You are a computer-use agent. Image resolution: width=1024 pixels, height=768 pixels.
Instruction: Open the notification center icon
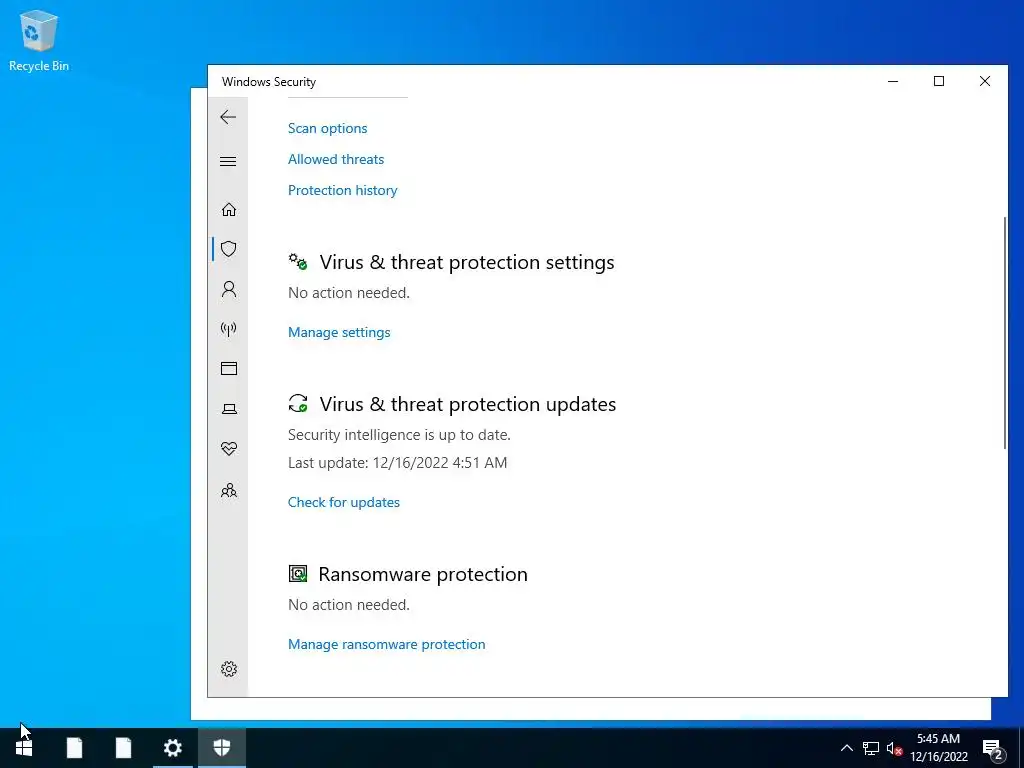click(x=993, y=748)
